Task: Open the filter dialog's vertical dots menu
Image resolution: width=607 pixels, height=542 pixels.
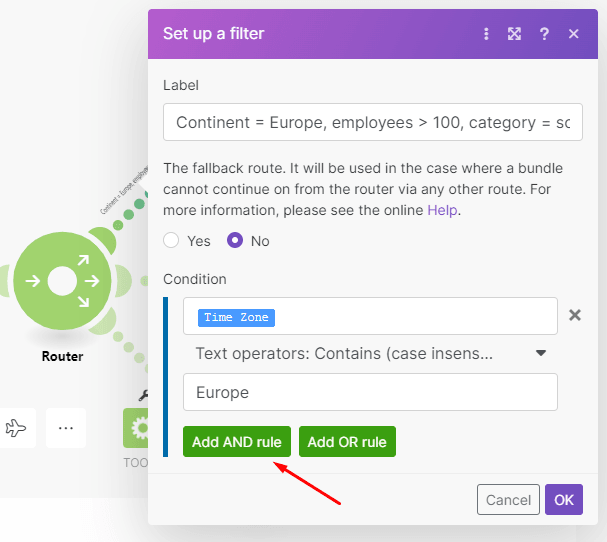Action: [487, 34]
